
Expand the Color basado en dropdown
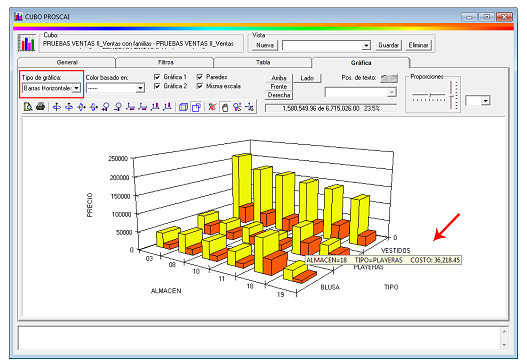point(140,88)
